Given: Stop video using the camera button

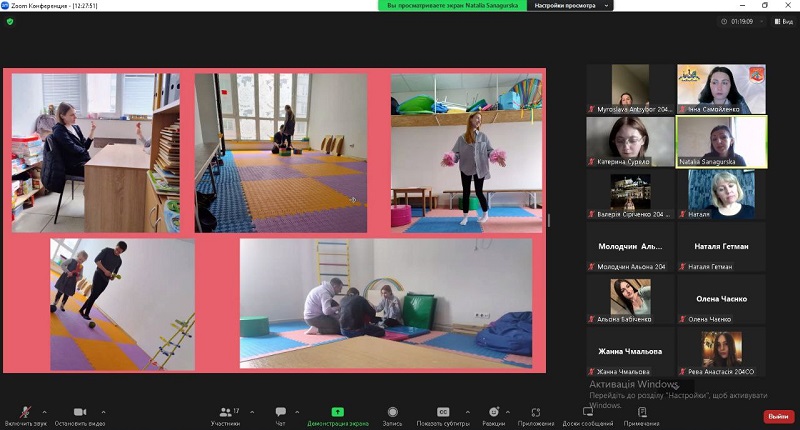Looking at the screenshot, I should coord(80,413).
